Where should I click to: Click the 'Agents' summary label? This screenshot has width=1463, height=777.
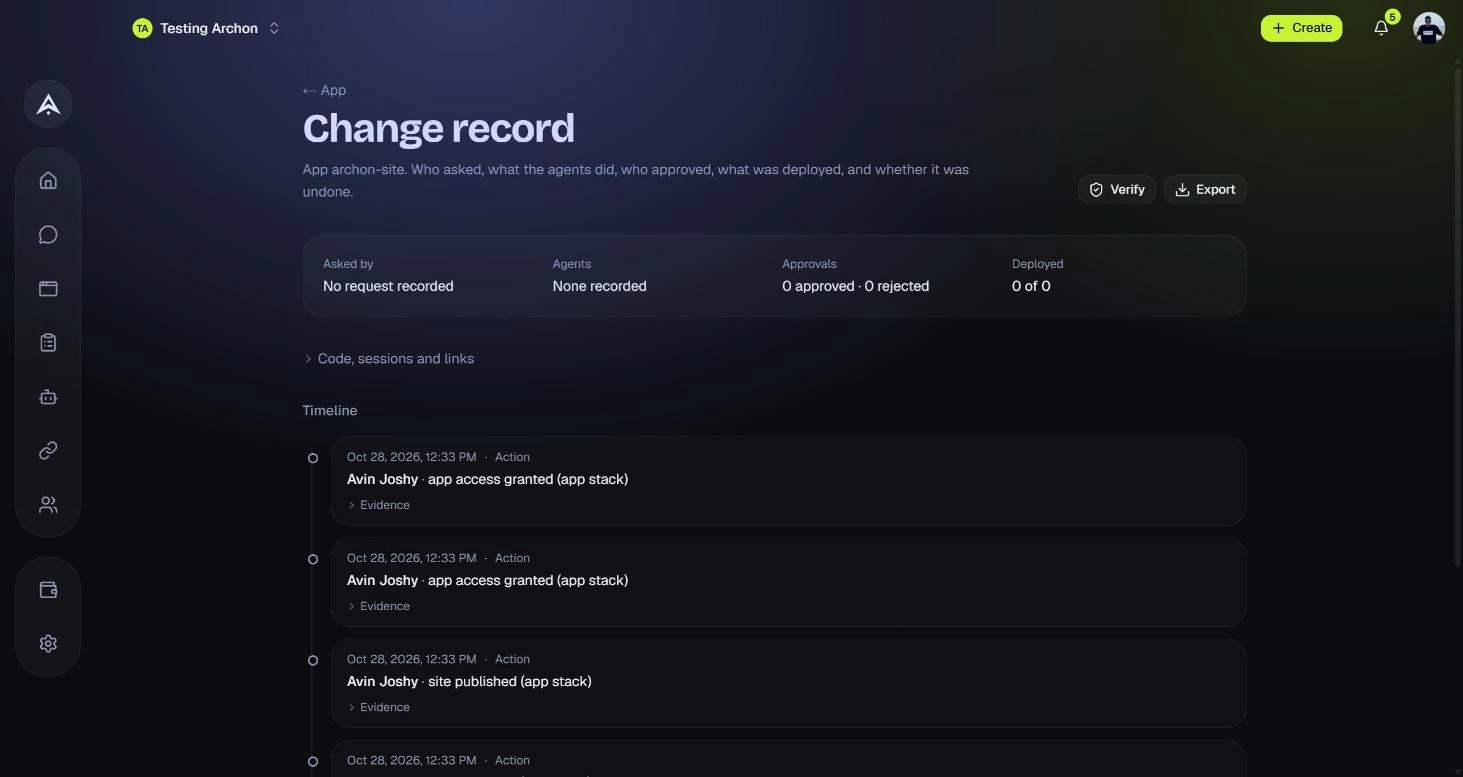click(572, 264)
